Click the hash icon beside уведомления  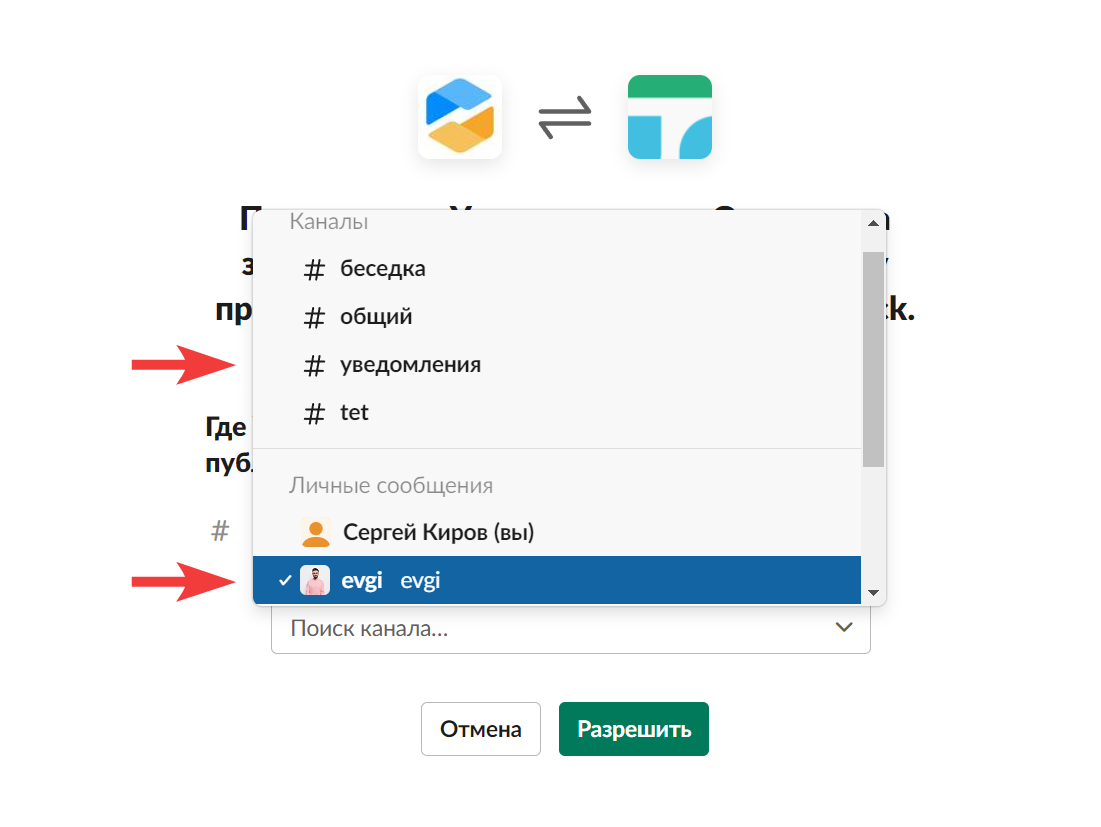314,366
